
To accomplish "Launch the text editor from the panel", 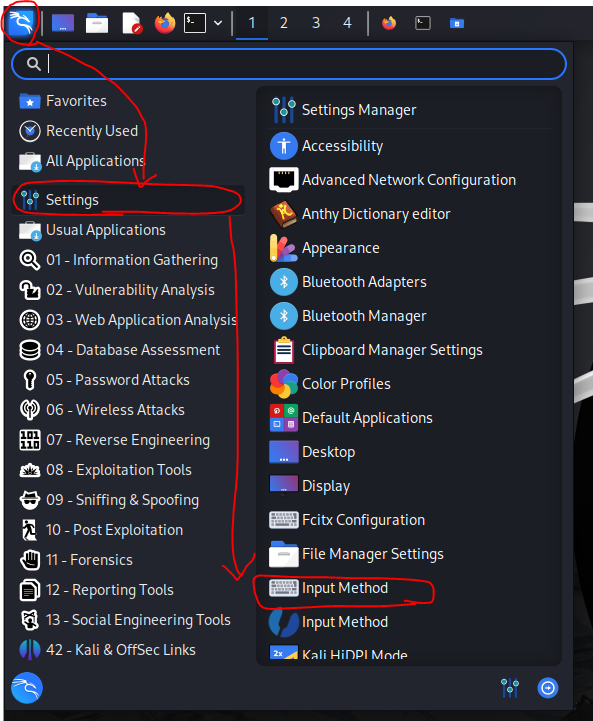I will tap(132, 23).
